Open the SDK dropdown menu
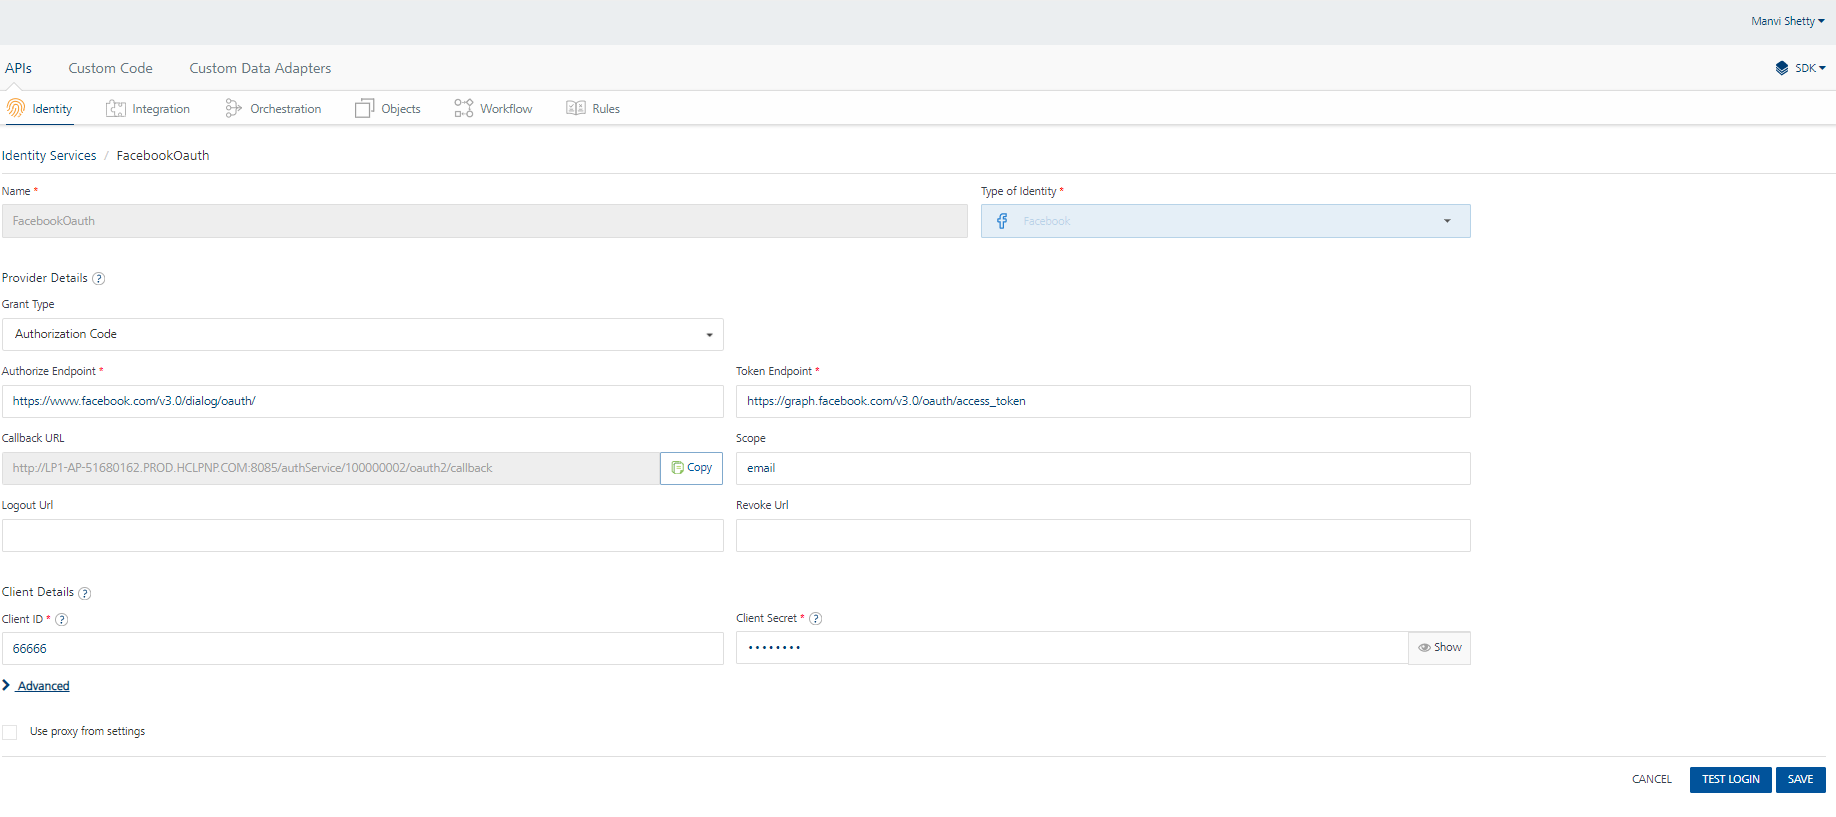This screenshot has height=817, width=1836. [1801, 68]
